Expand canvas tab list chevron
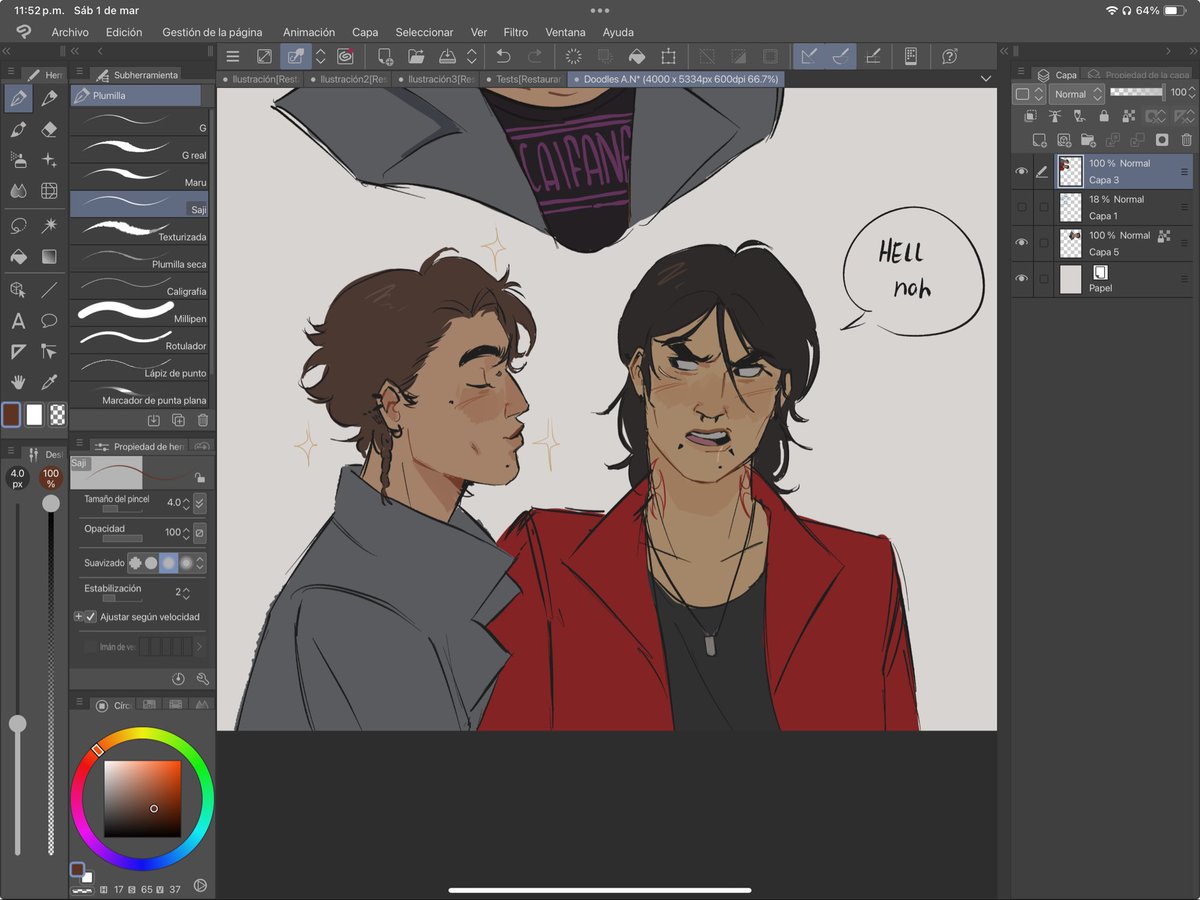The height and width of the screenshot is (900, 1200). pyautogui.click(x=986, y=78)
